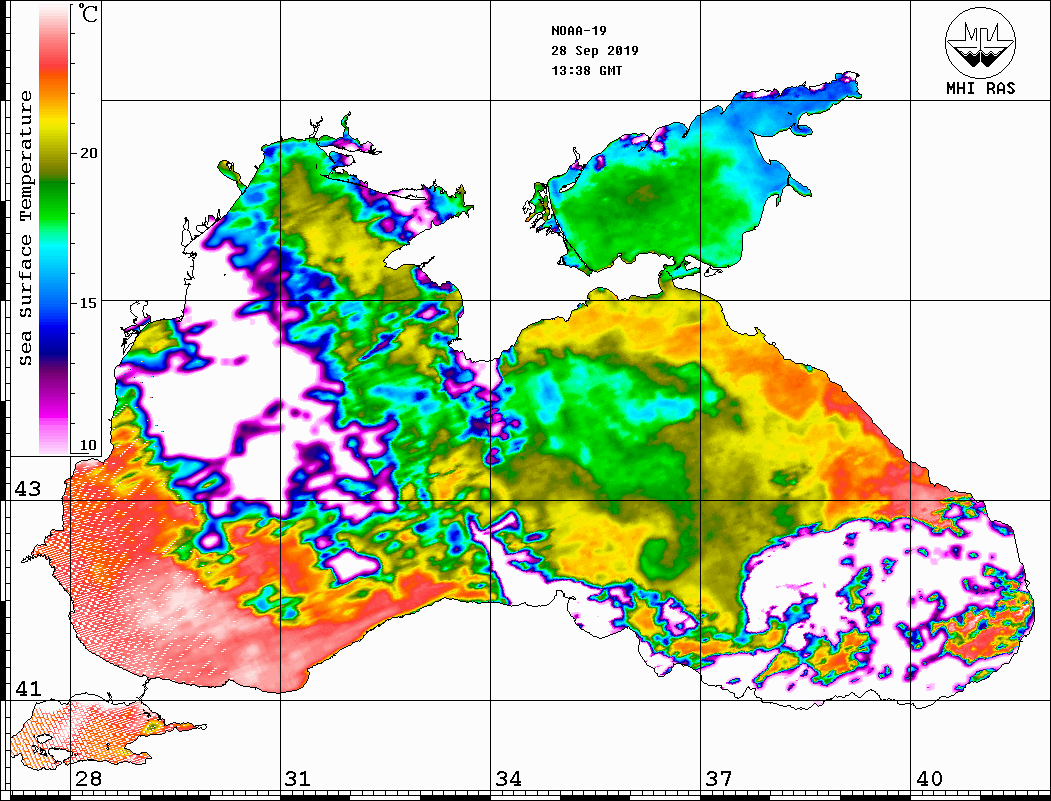
Task: Click the "°C" unit label
Action: pos(88,13)
